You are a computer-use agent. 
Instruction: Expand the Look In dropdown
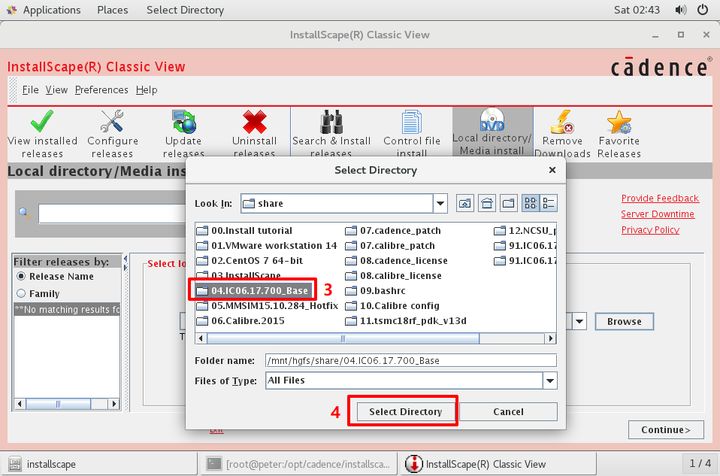pos(440,203)
